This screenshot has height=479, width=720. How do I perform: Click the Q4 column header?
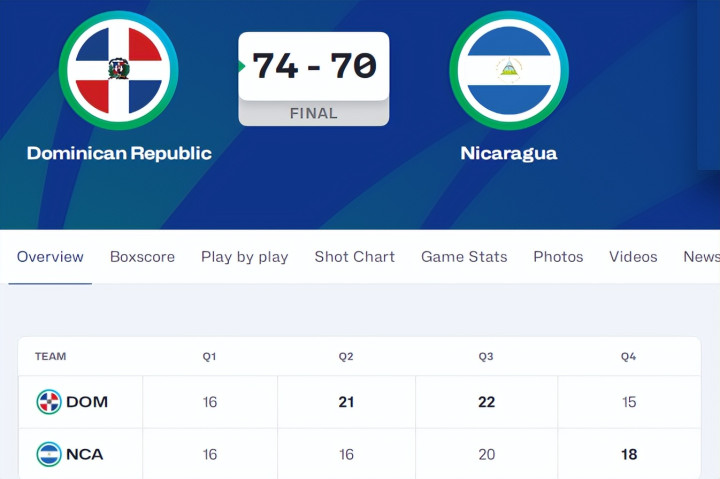pos(628,357)
